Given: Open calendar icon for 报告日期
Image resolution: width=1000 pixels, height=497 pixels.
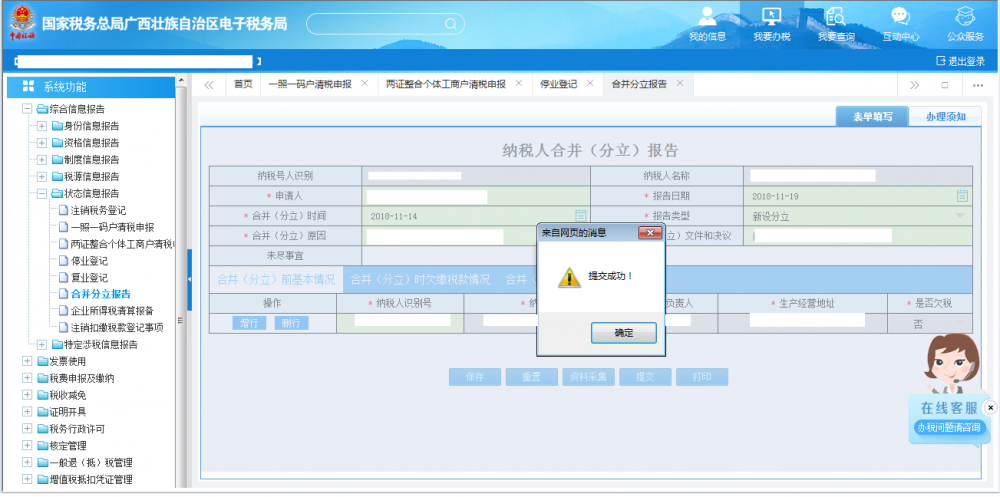Looking at the screenshot, I should 962,196.
